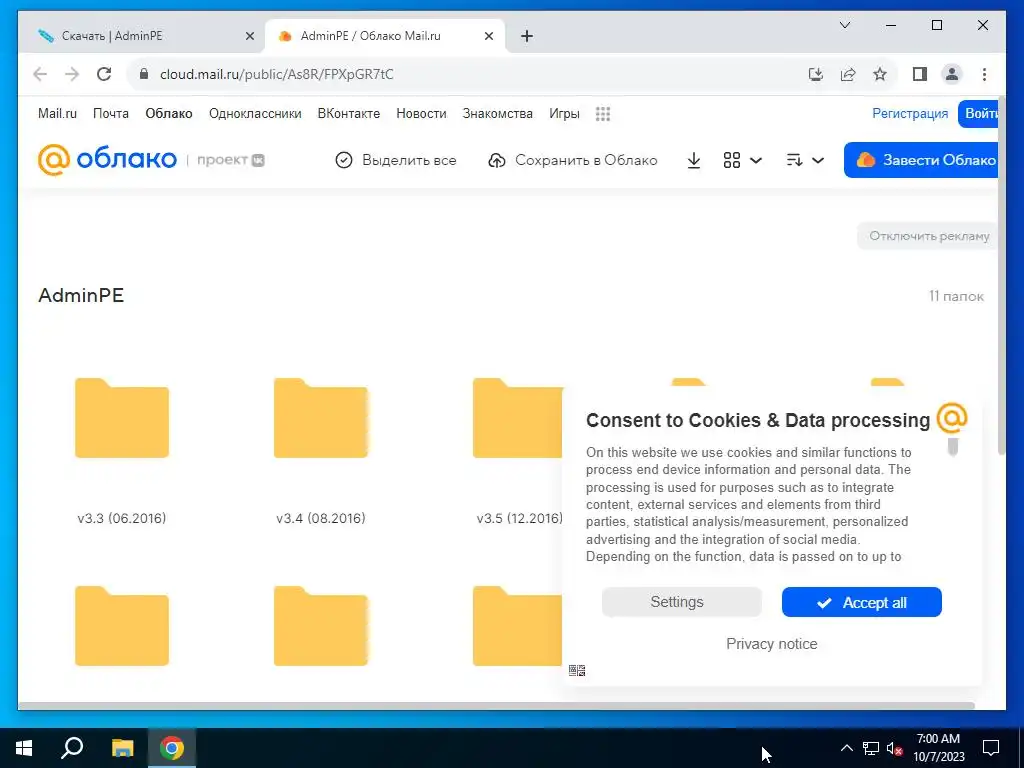The width and height of the screenshot is (1024, 768).
Task: Click the address bar URL
Action: point(276,74)
